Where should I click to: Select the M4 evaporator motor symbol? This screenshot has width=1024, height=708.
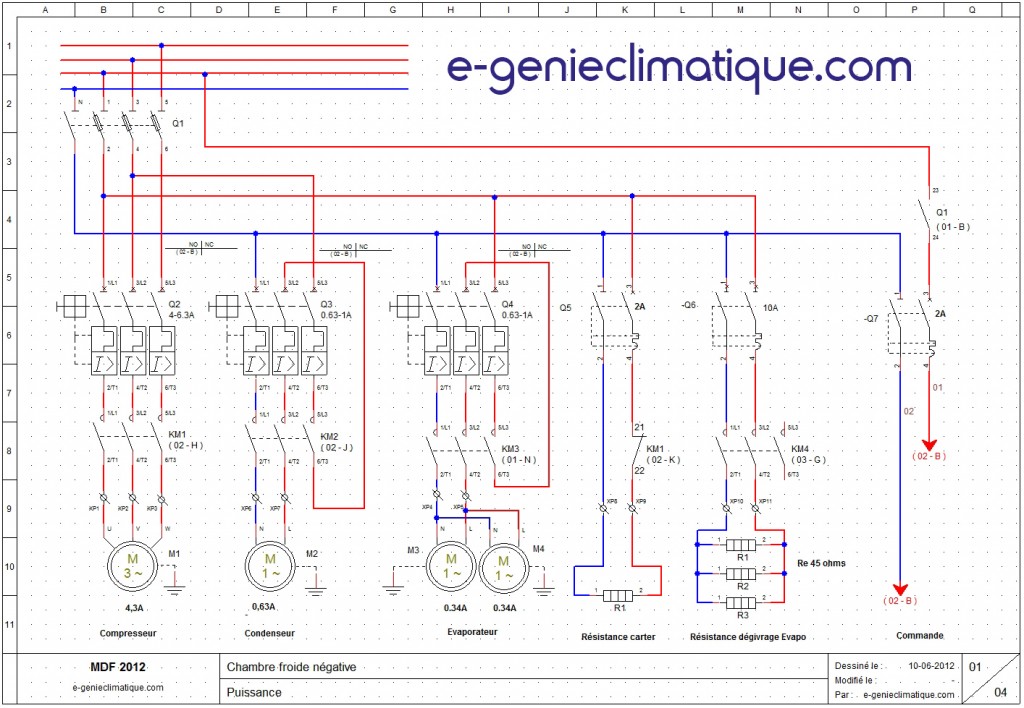[x=504, y=567]
